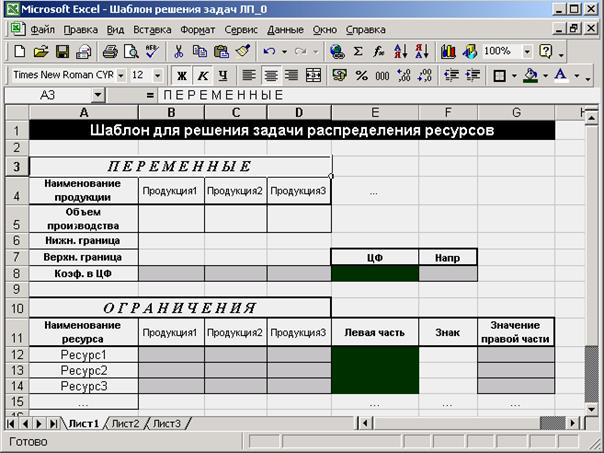The image size is (604, 453).
Task: Open the Fill Color dropdown arrow
Action: [x=545, y=76]
